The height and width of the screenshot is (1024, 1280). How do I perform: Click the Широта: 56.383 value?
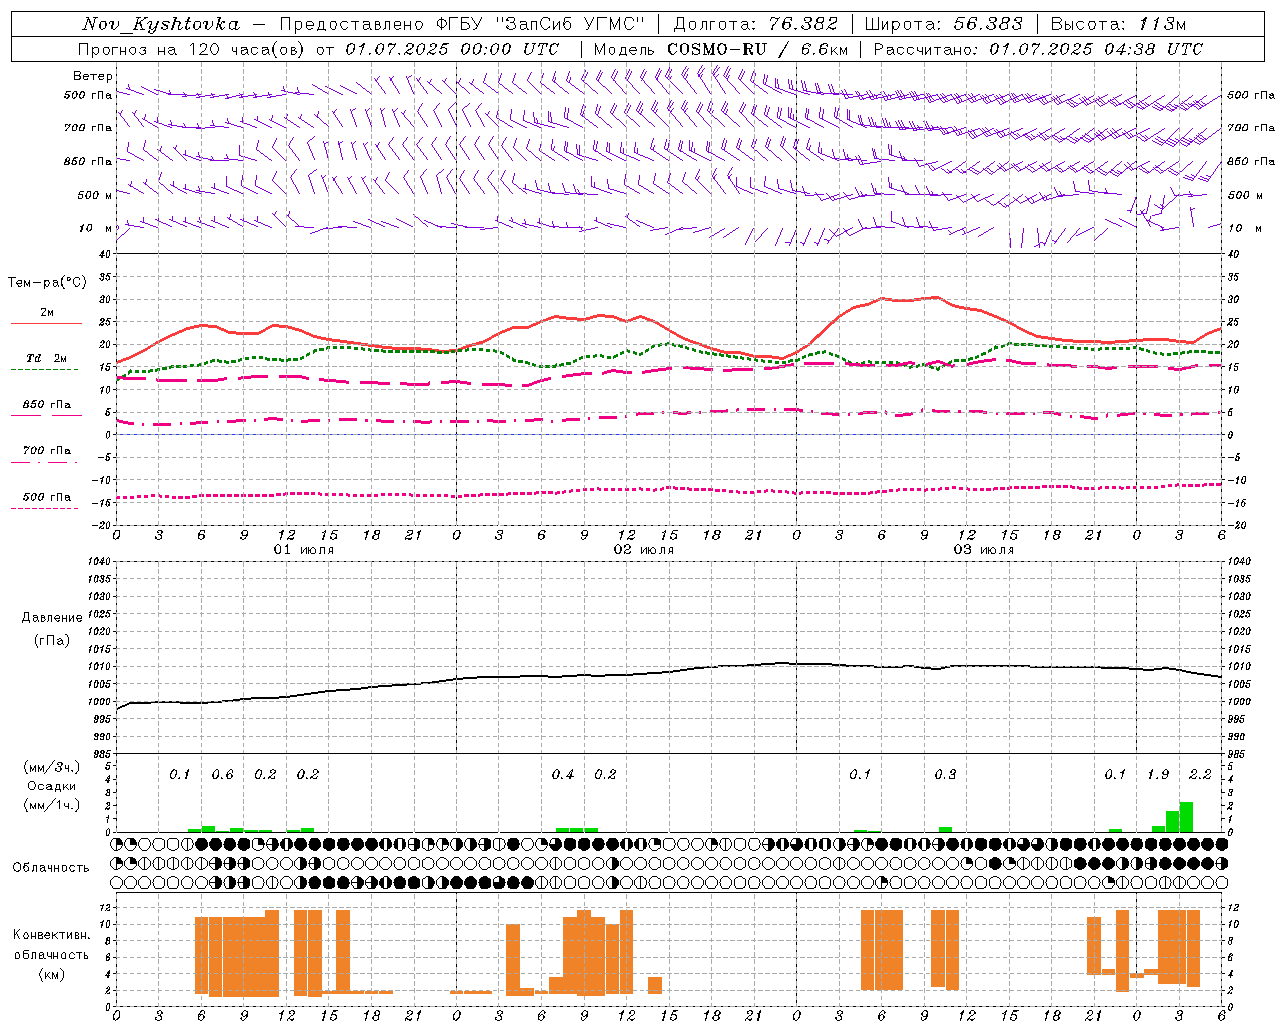943,24
